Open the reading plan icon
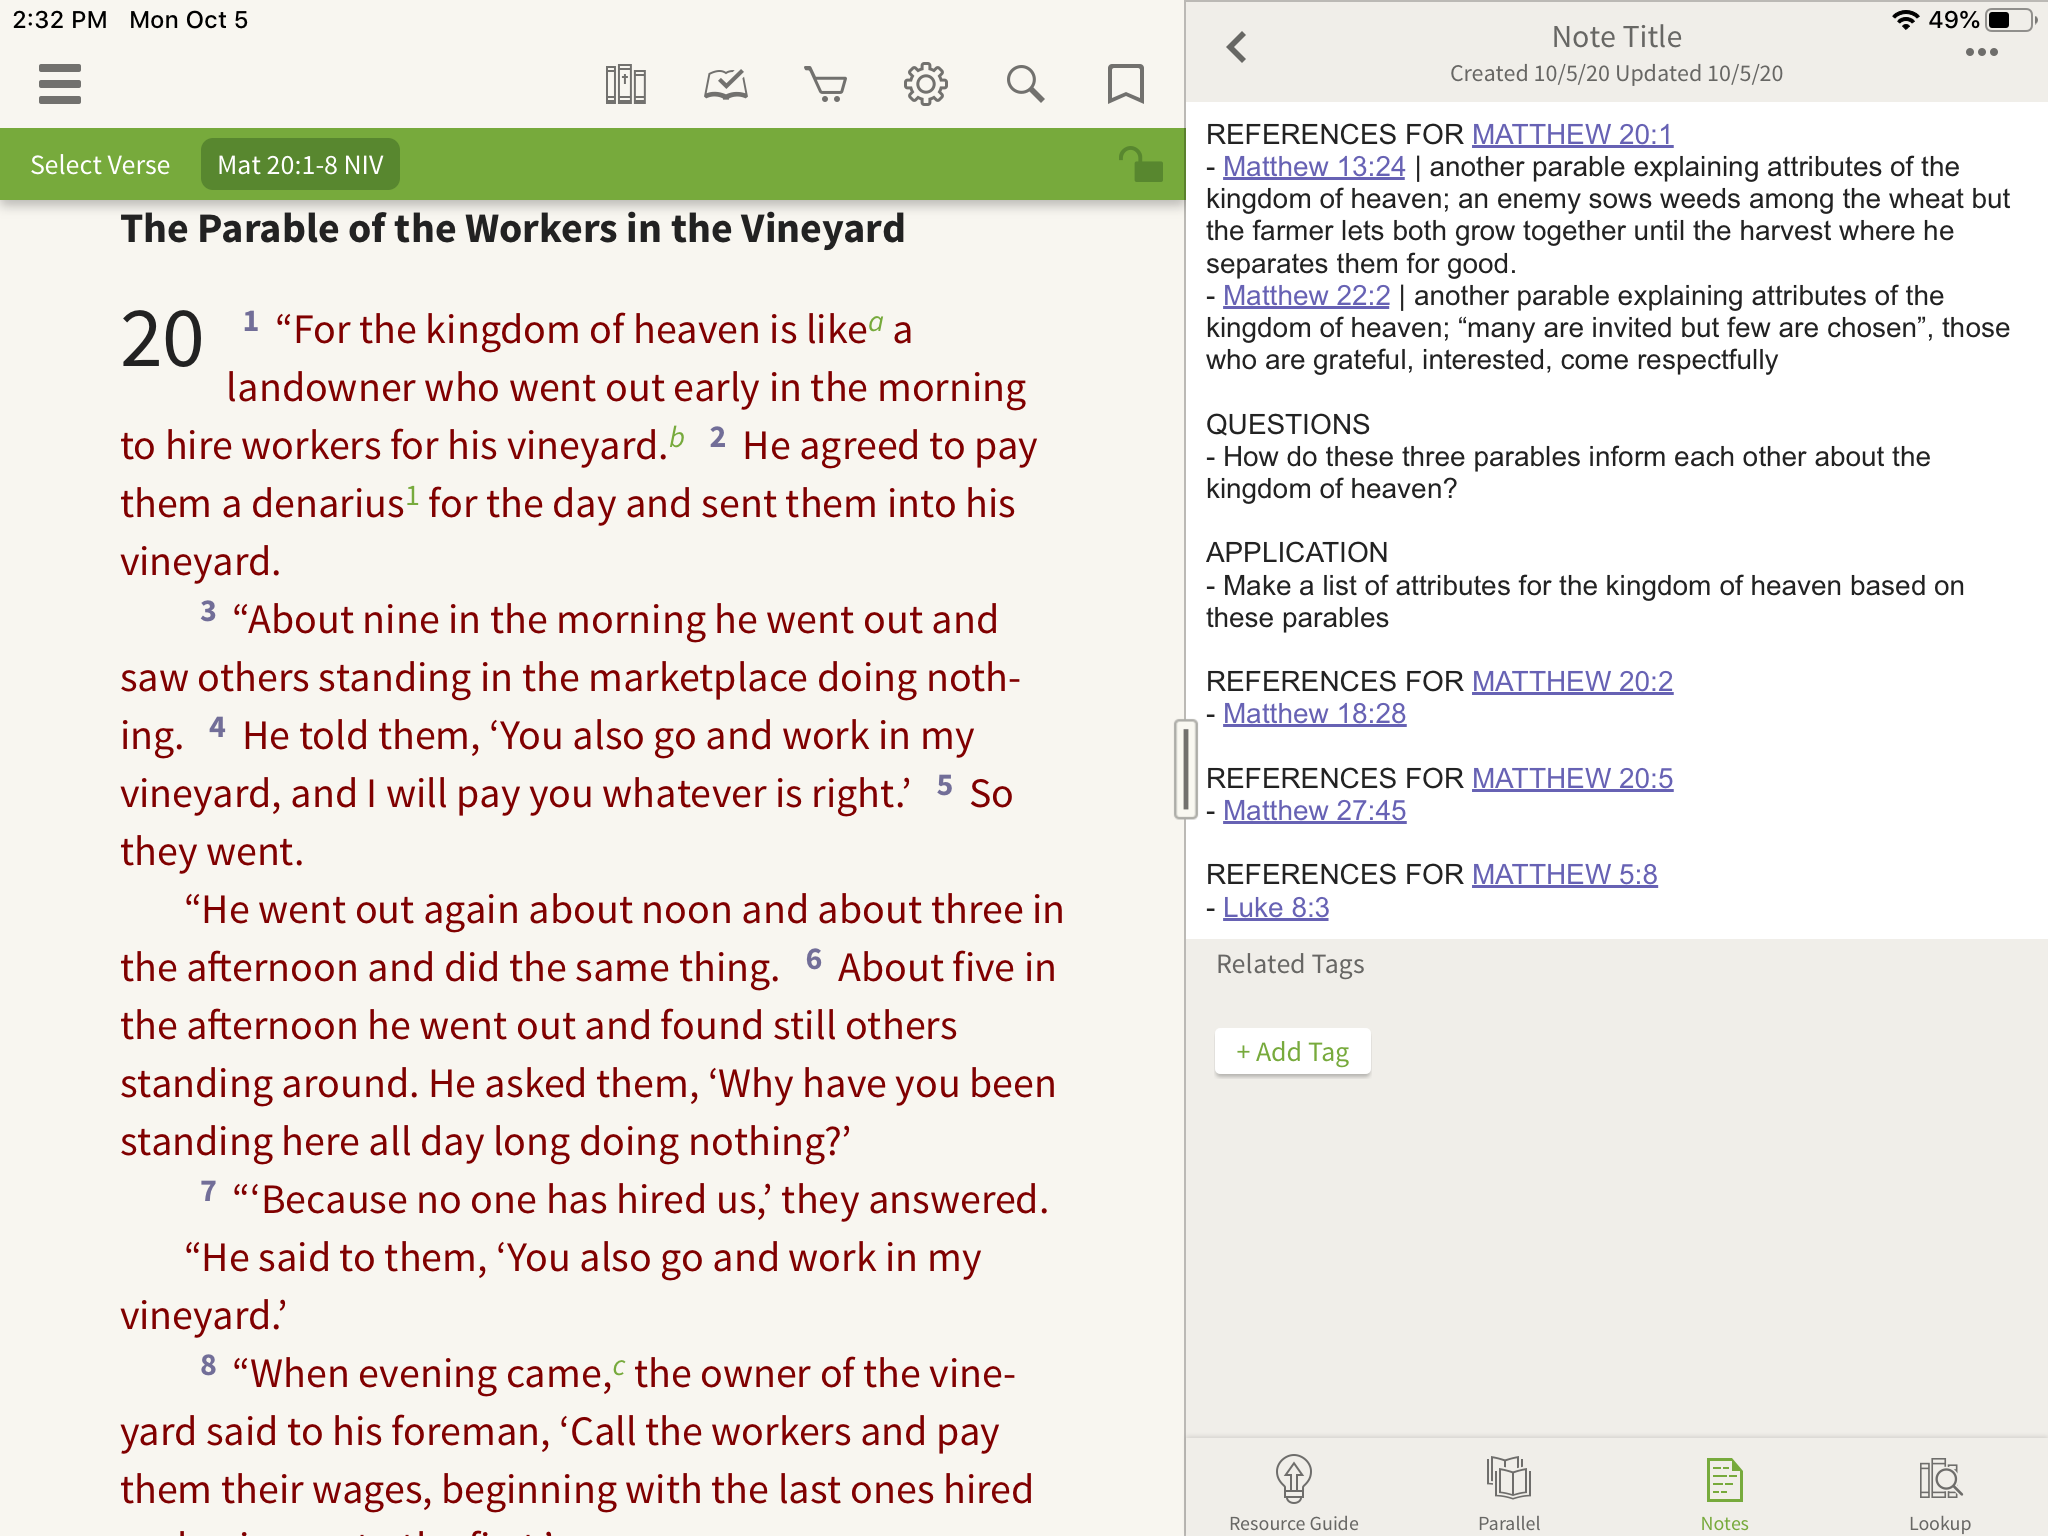Image resolution: width=2048 pixels, height=1536 pixels. [726, 84]
